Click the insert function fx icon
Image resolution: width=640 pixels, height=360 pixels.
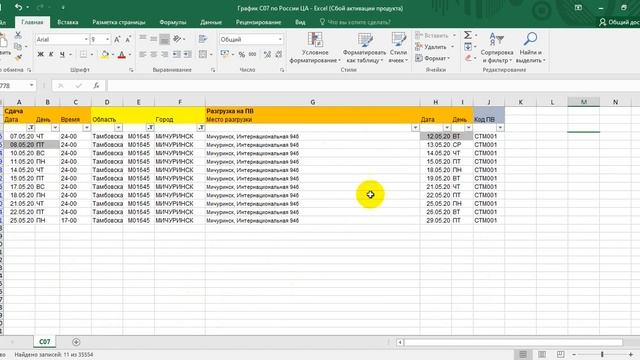pyautogui.click(x=96, y=85)
